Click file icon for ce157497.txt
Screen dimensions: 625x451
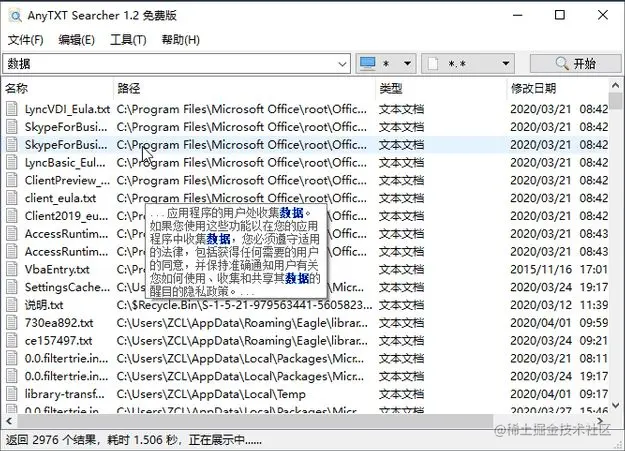coord(12,341)
